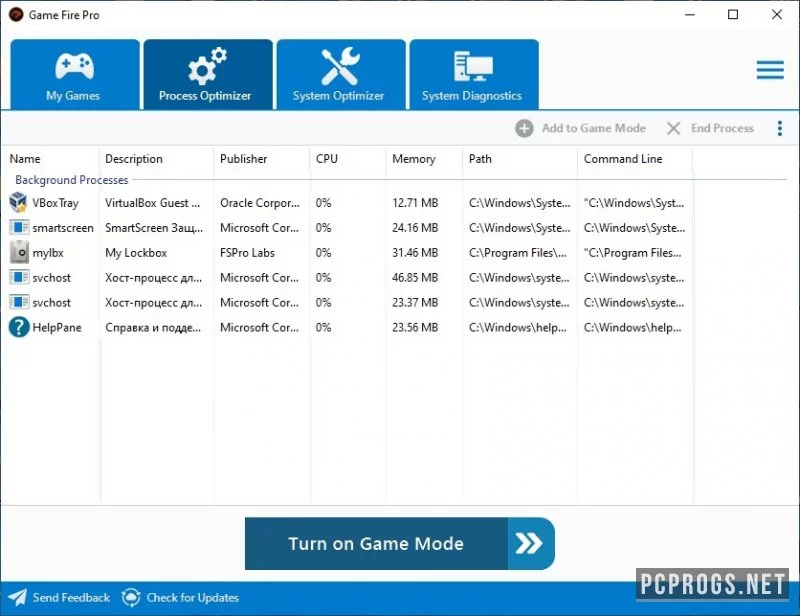Select the HelpPane process name

pyautogui.click(x=57, y=328)
